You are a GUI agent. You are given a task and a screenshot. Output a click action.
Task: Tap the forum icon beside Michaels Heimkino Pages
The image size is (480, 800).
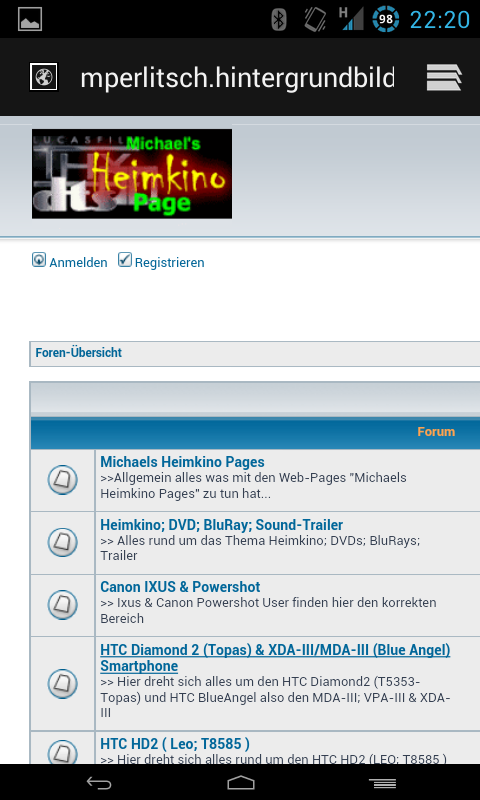coord(63,480)
